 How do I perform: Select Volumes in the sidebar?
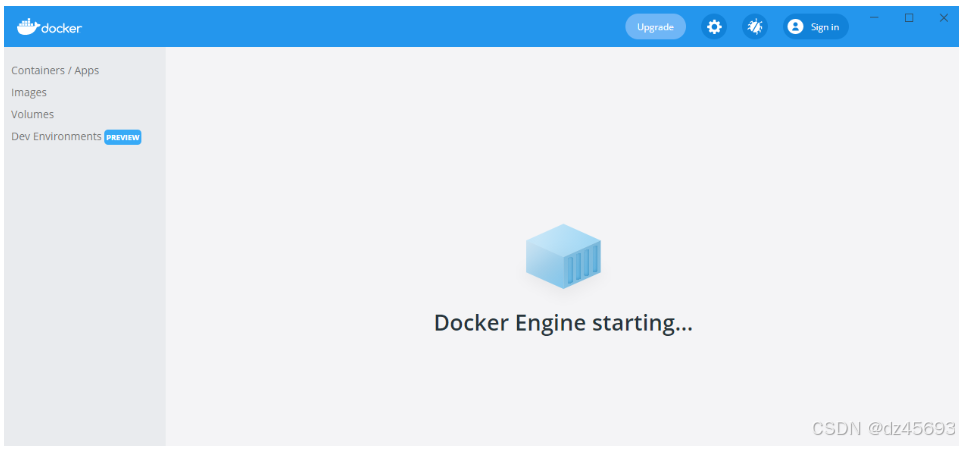click(x=33, y=115)
